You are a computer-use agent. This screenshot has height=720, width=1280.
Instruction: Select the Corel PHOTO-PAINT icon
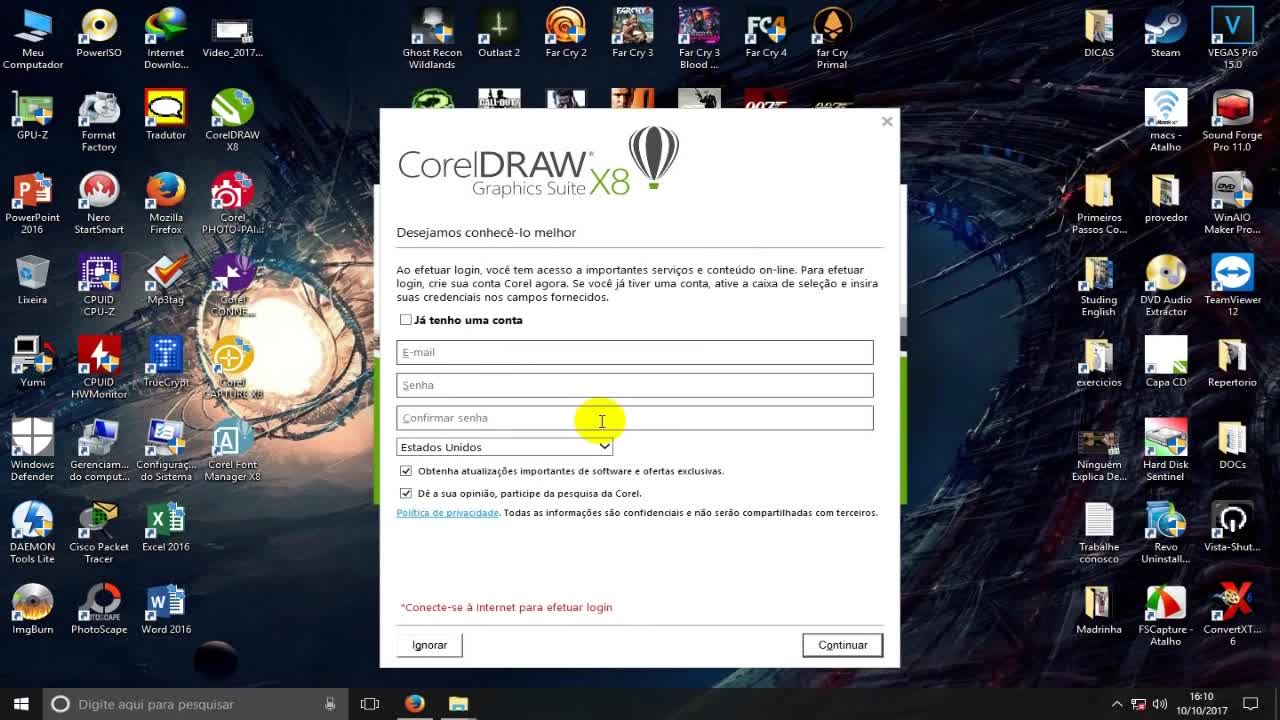point(232,204)
